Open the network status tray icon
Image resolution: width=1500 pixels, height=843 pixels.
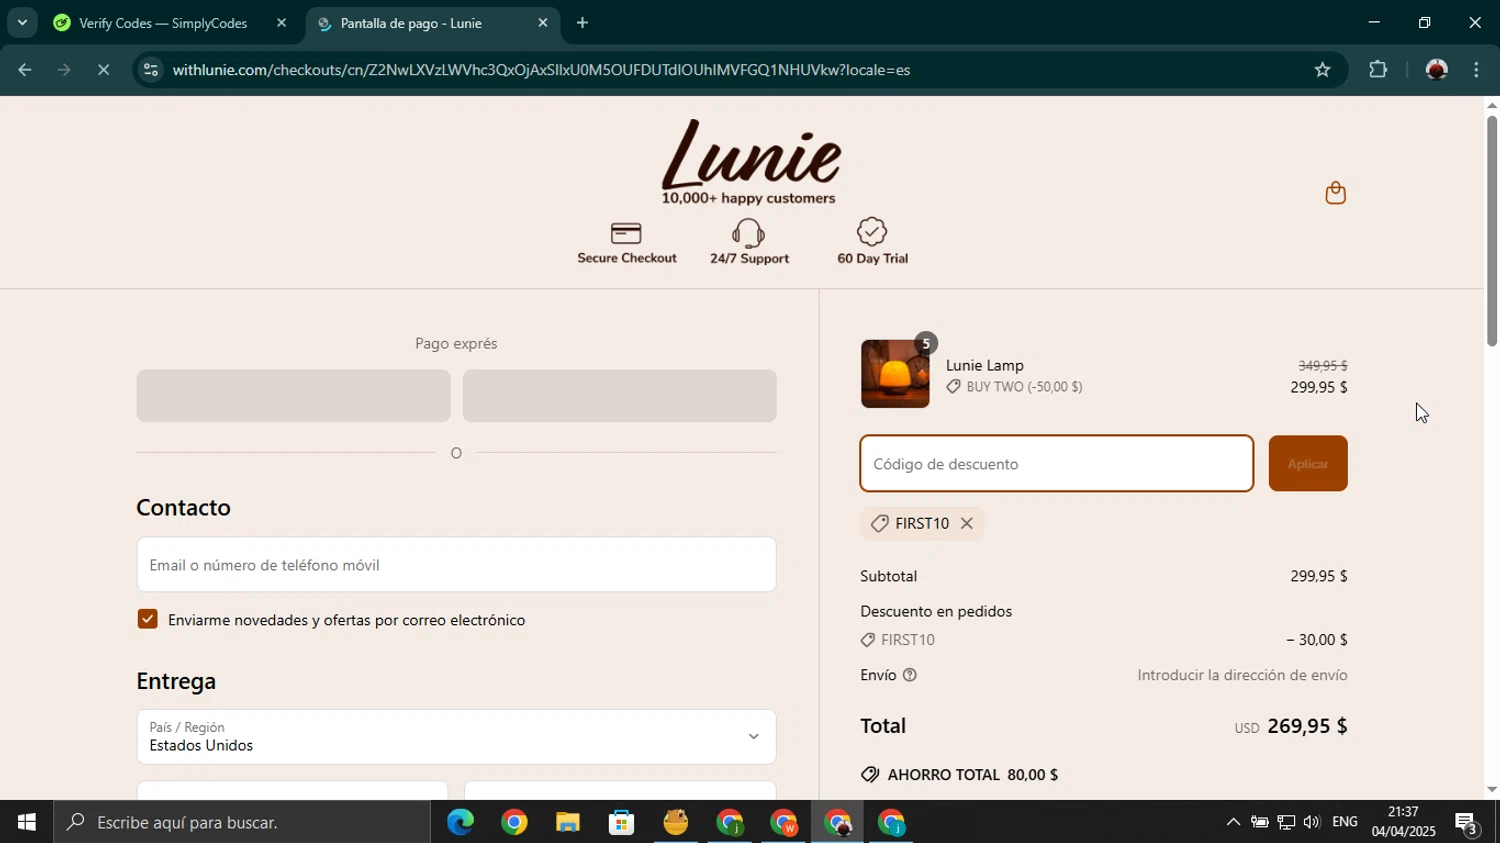tap(1286, 822)
